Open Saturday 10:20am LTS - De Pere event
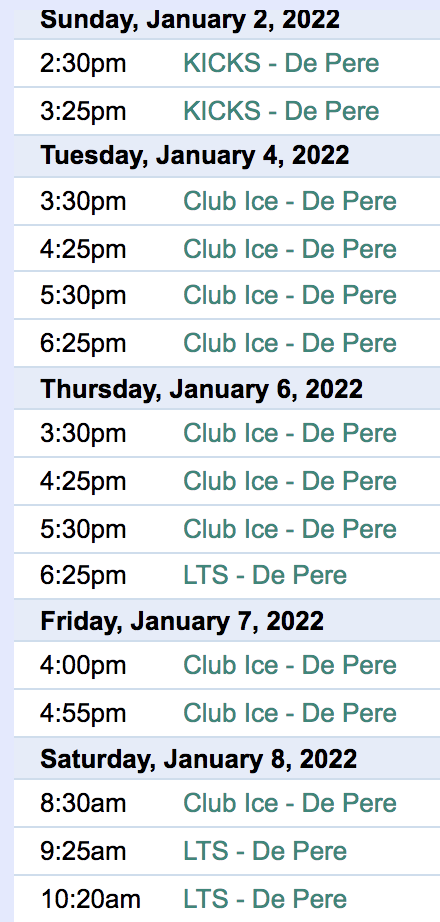Viewport: 440px width, 922px height. tap(265, 899)
